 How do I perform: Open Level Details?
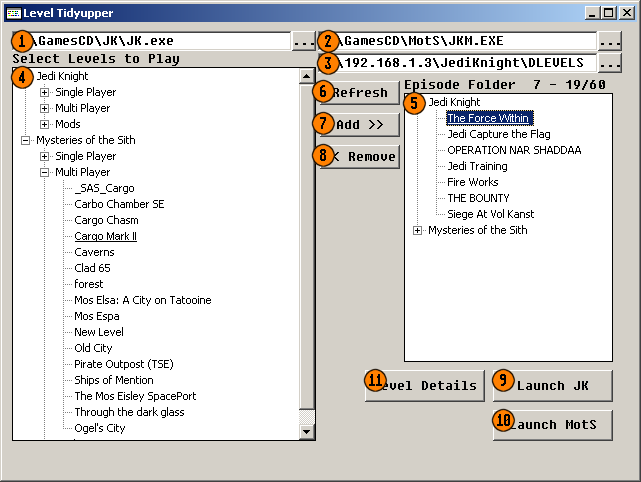click(425, 386)
